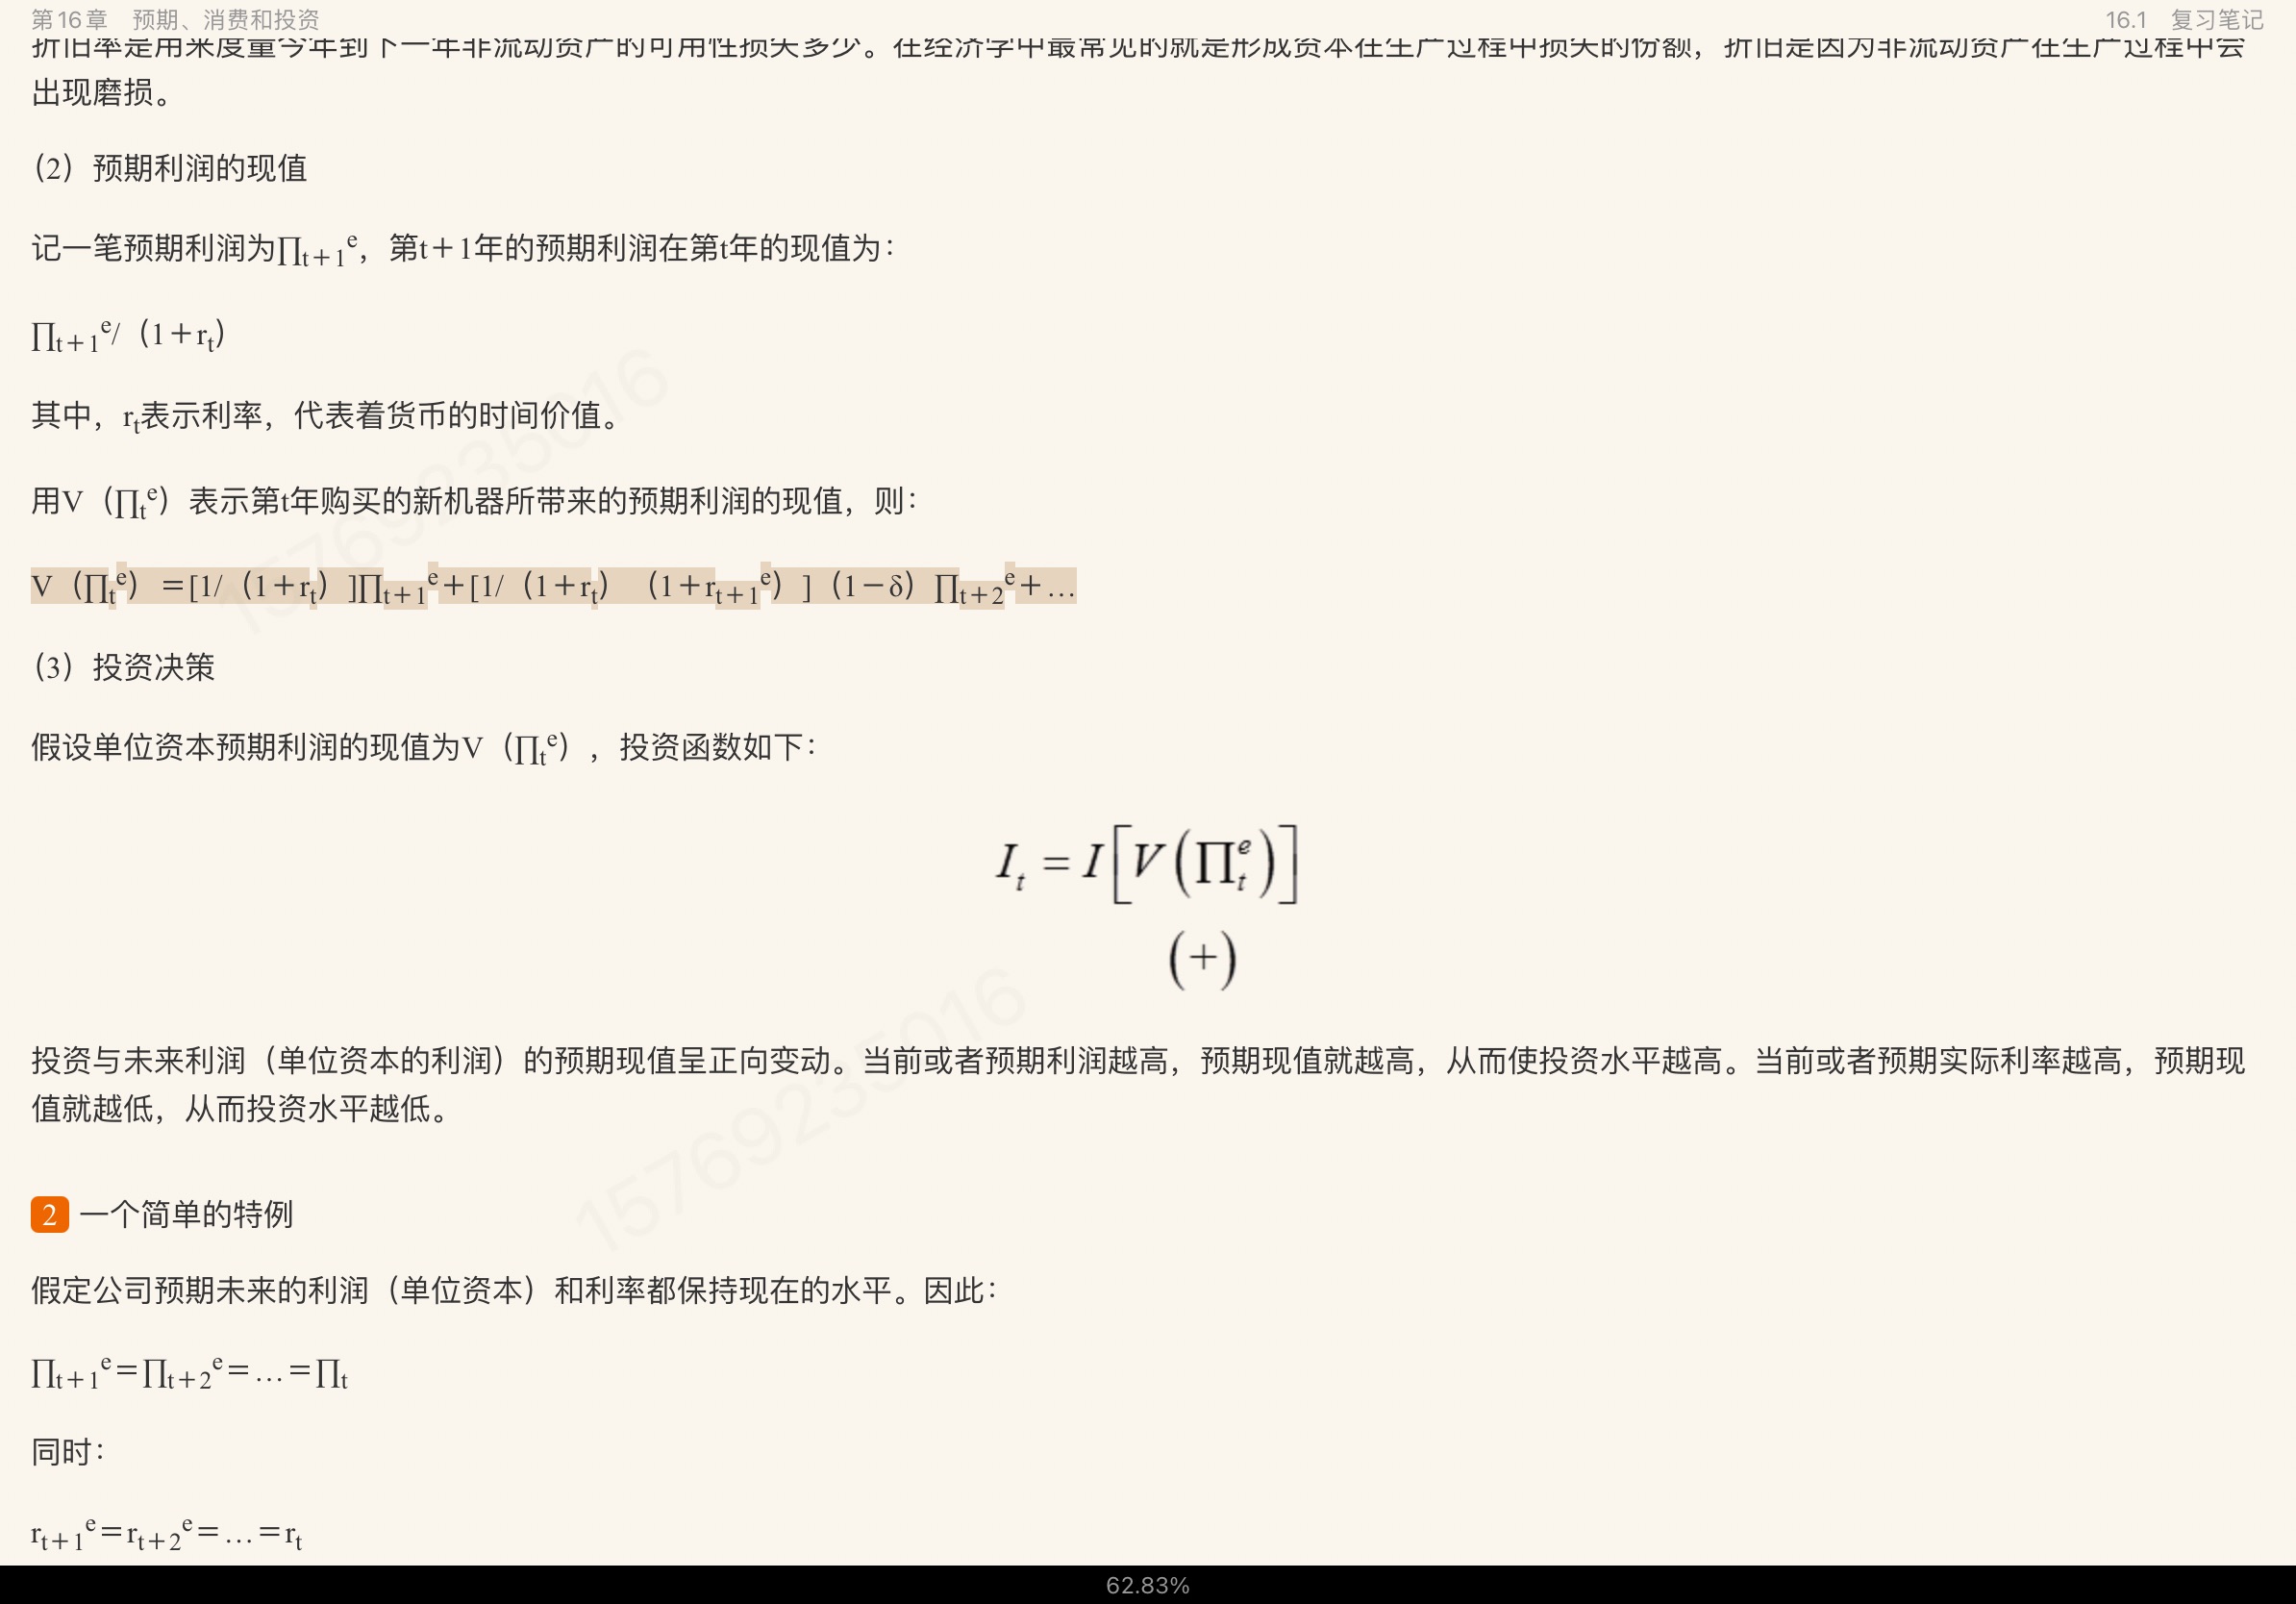This screenshot has width=2296, height=1604.
Task: Click the heading (2) 预期利润的现值
Action: tap(170, 168)
